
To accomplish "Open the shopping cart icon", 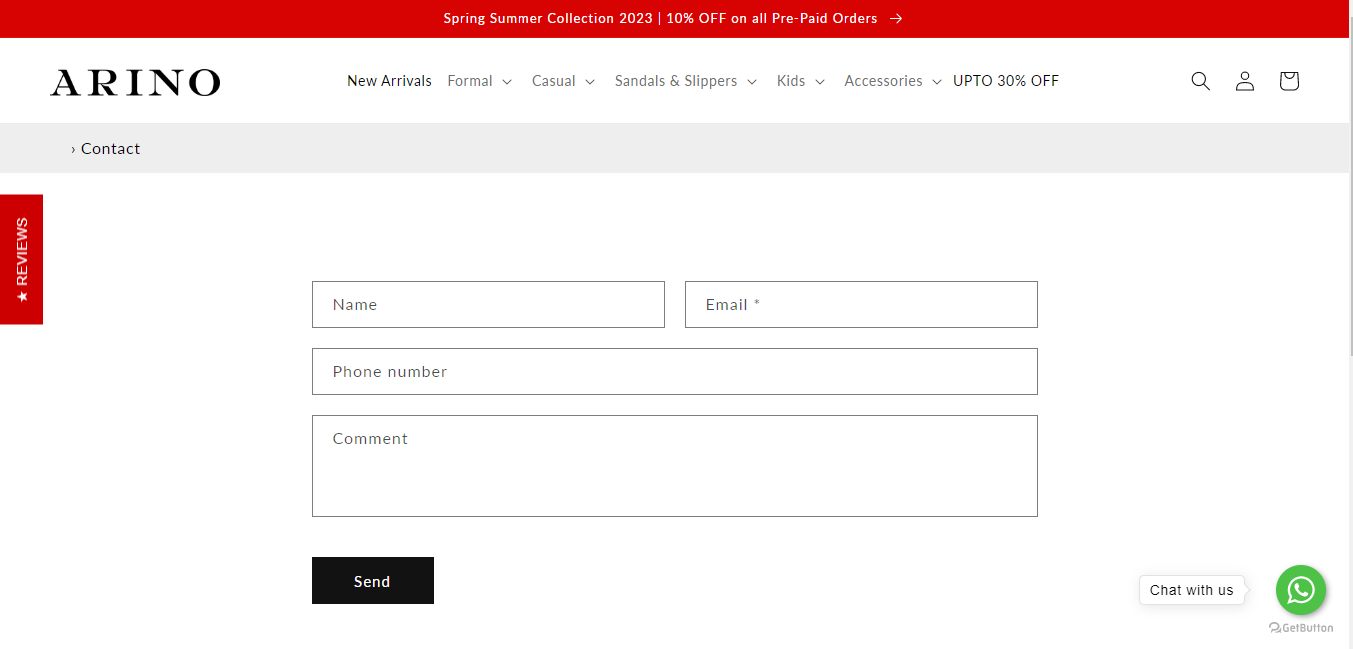I will 1288,81.
